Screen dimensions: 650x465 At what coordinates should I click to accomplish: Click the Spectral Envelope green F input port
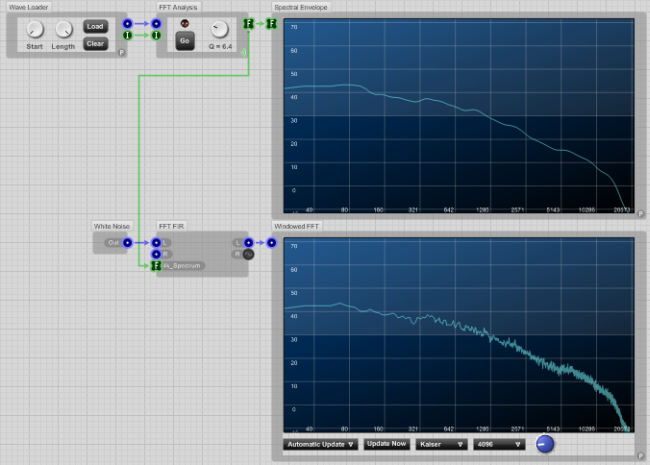[x=271, y=22]
